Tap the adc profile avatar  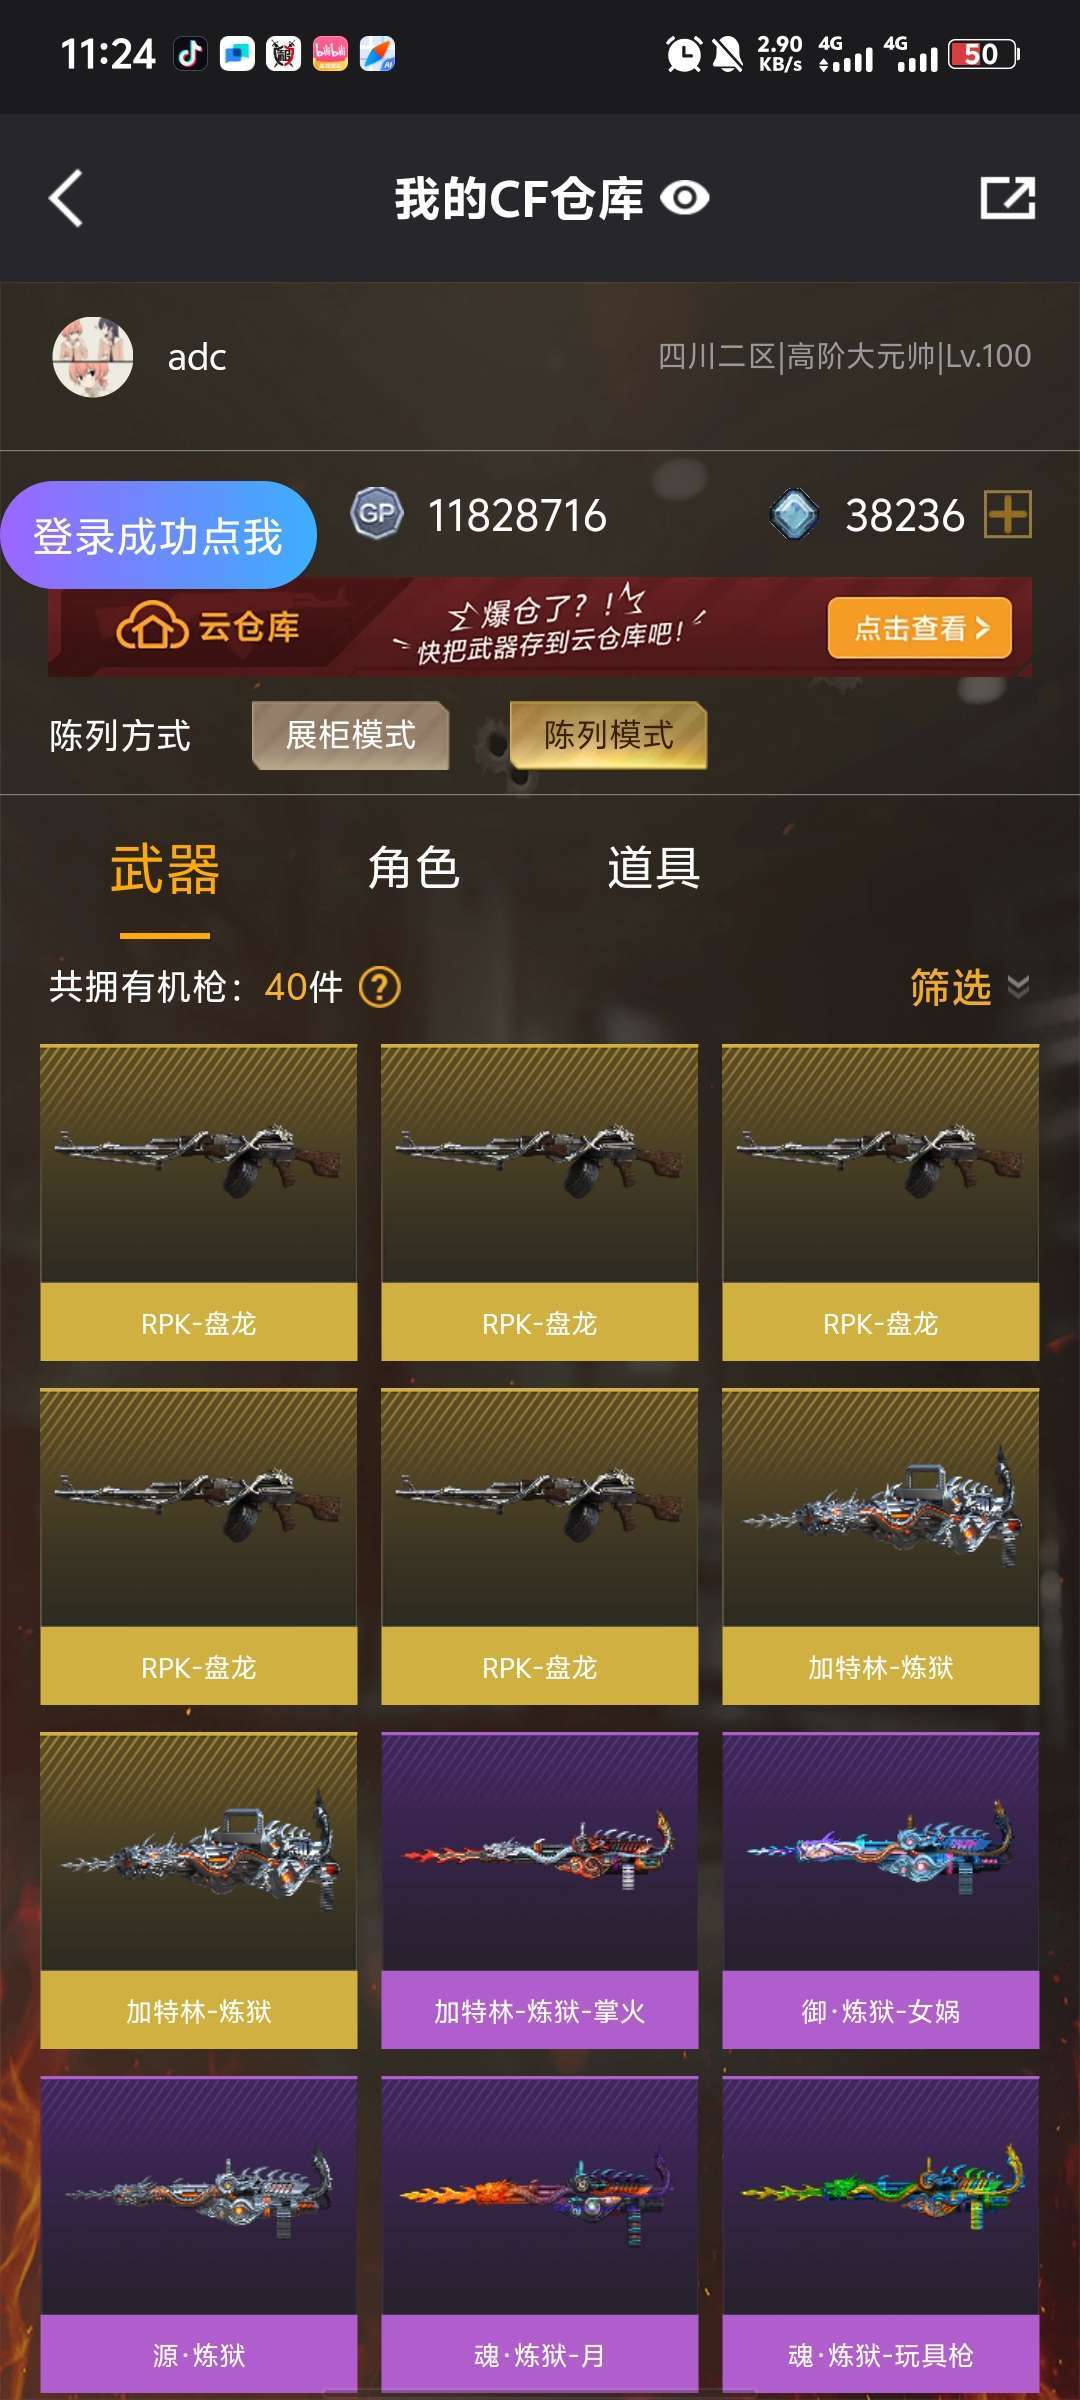point(93,357)
